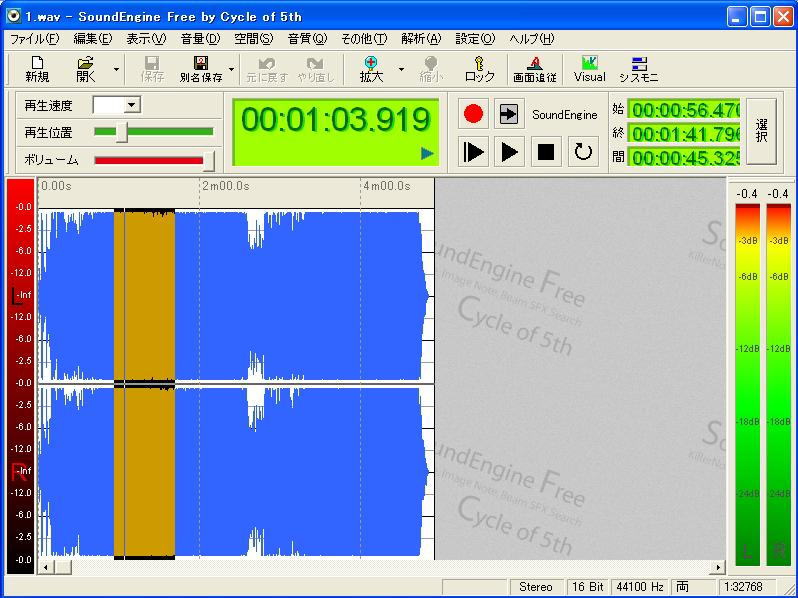Expand the 別名保存 dropdown arrow
Viewport: 798px width, 598px height.
click(232, 69)
